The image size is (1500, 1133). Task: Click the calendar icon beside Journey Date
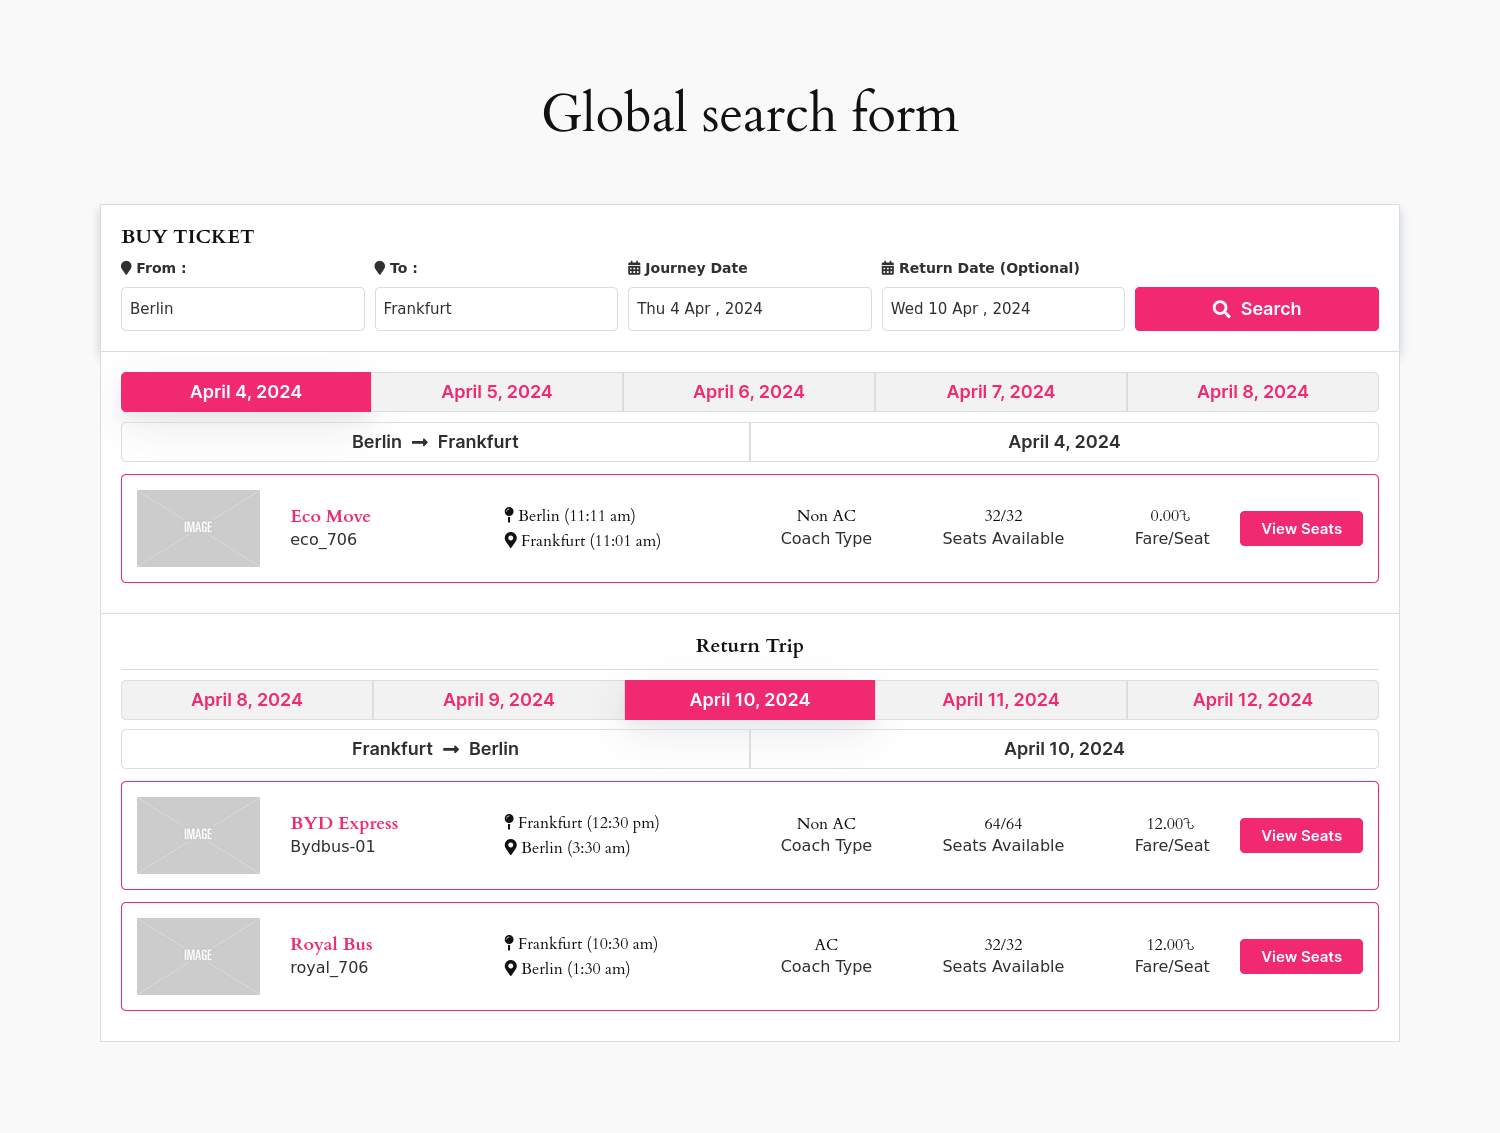pos(634,268)
